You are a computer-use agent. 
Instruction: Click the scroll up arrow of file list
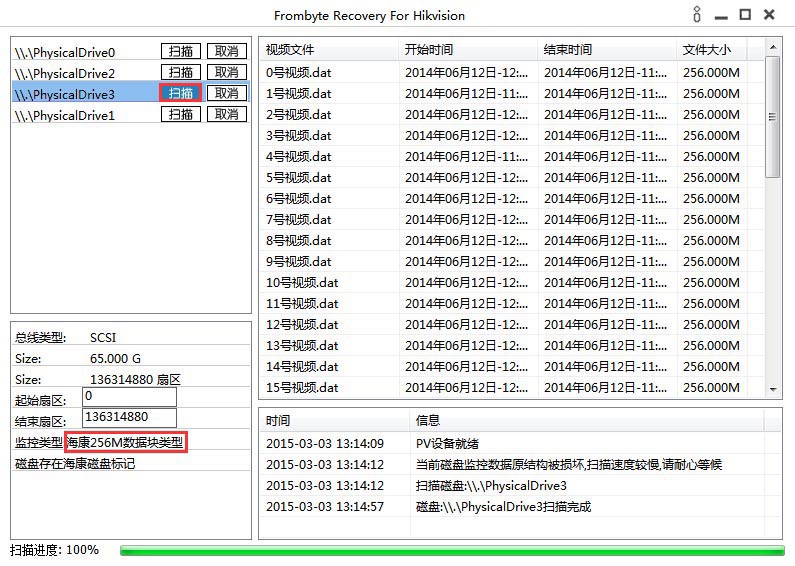773,47
